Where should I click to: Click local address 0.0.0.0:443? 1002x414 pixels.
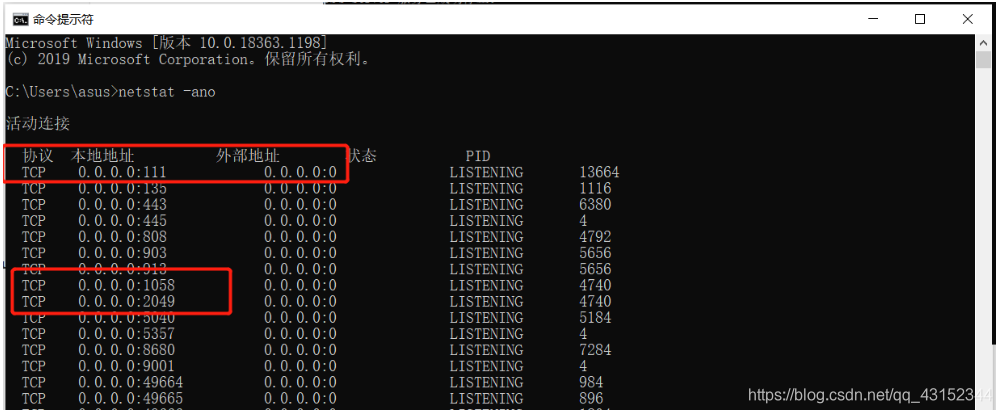pos(123,204)
